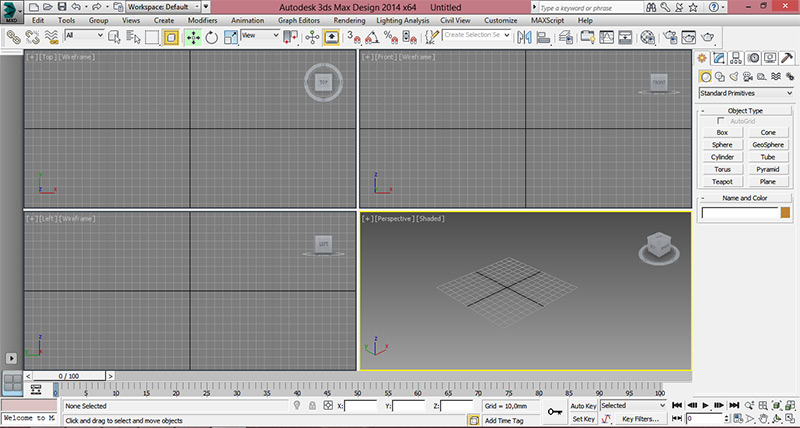Open the Standard Primitives dropdown
The image size is (800, 428).
coord(746,93)
